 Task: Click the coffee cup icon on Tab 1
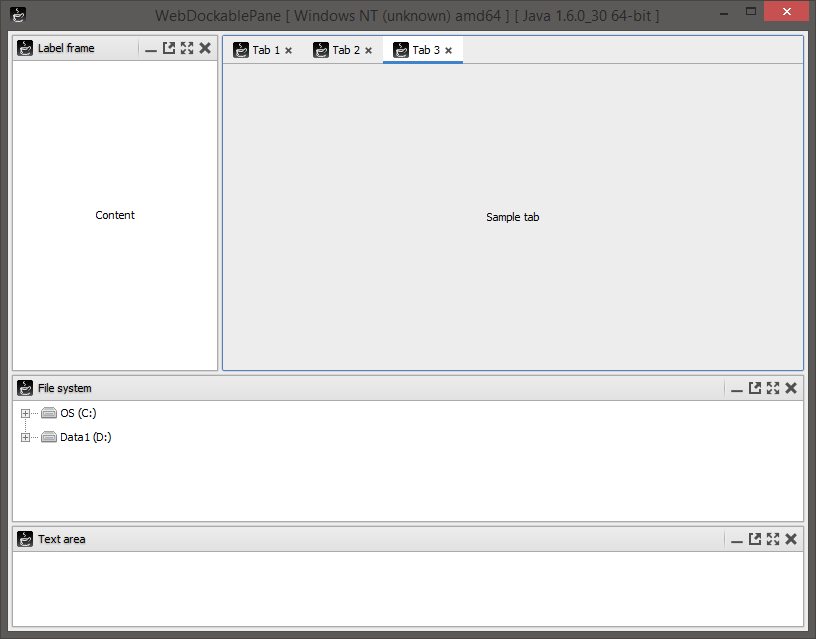241,49
